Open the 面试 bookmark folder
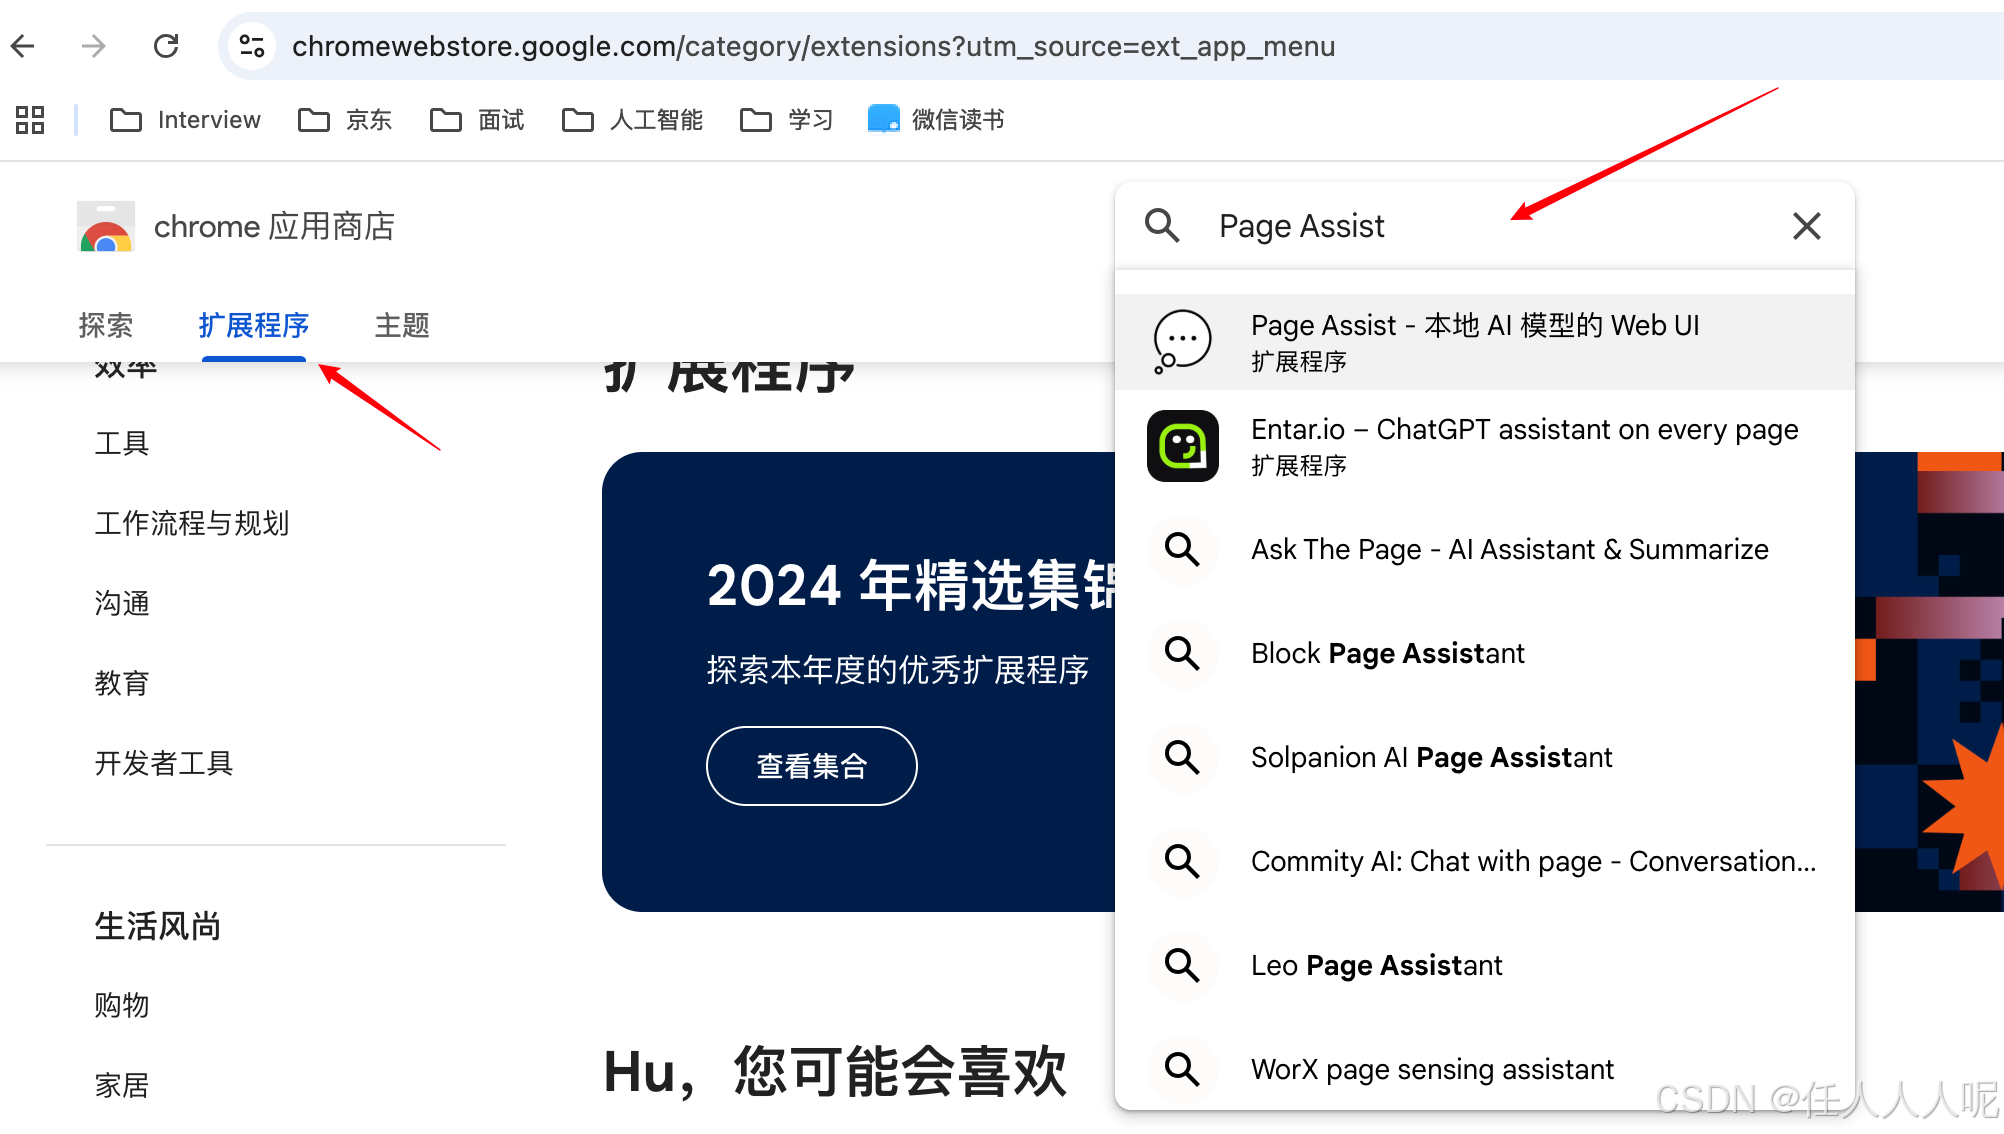This screenshot has height=1134, width=2004. (477, 120)
